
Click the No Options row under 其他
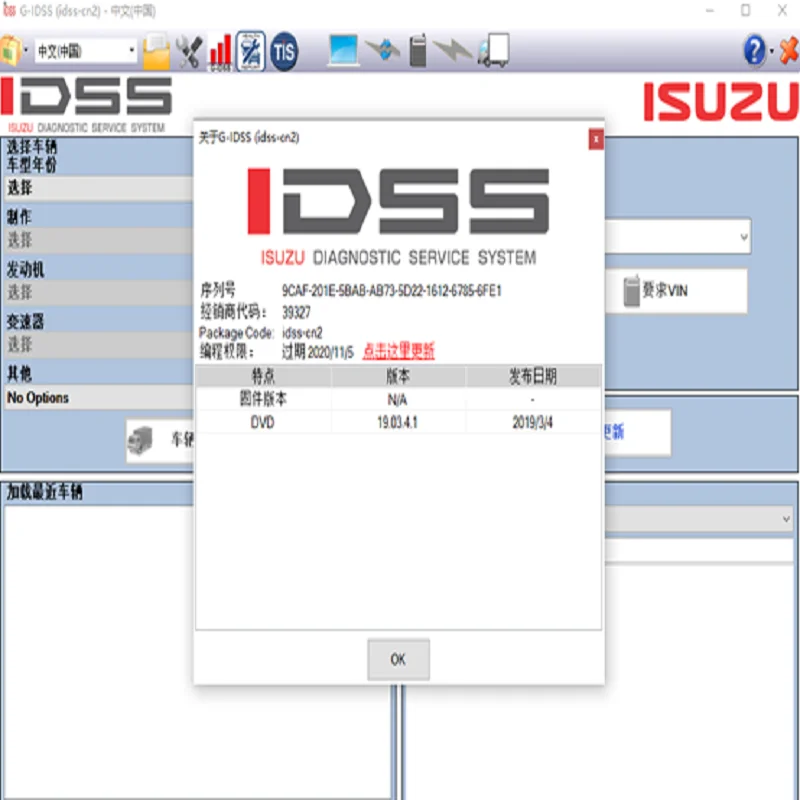click(99, 397)
